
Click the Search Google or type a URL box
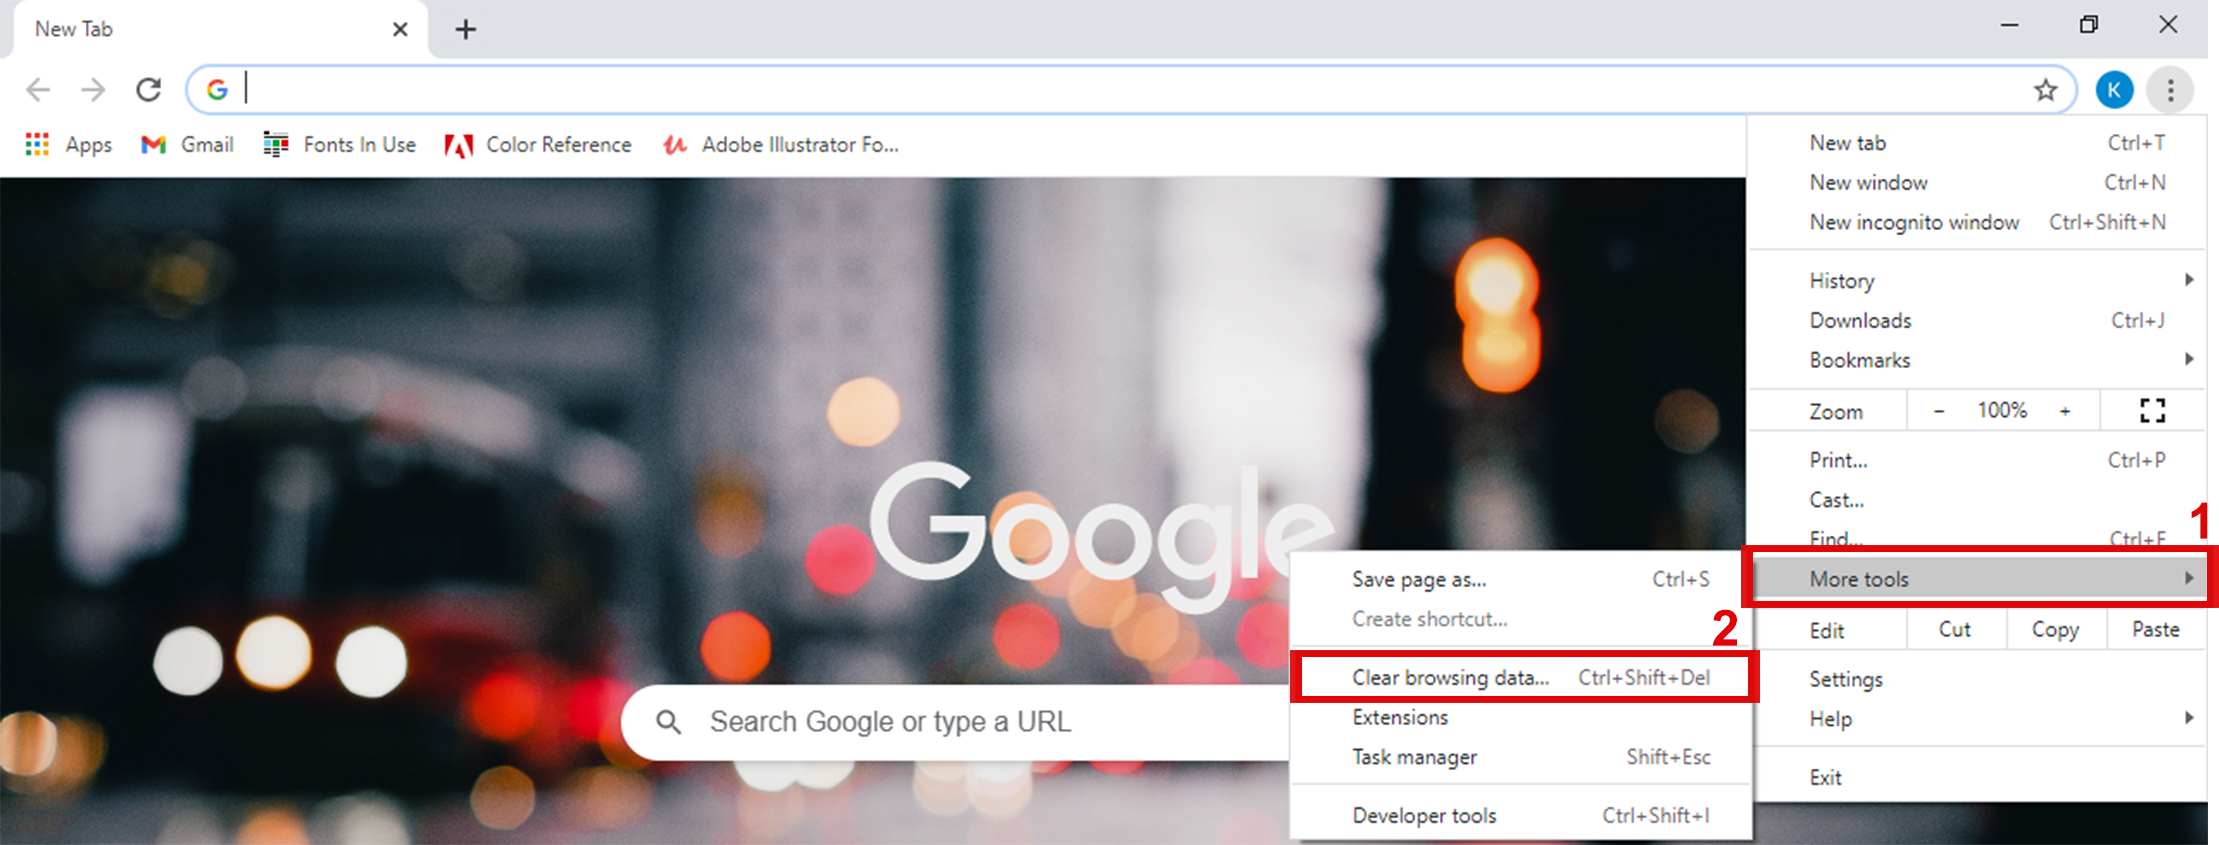tap(955, 722)
